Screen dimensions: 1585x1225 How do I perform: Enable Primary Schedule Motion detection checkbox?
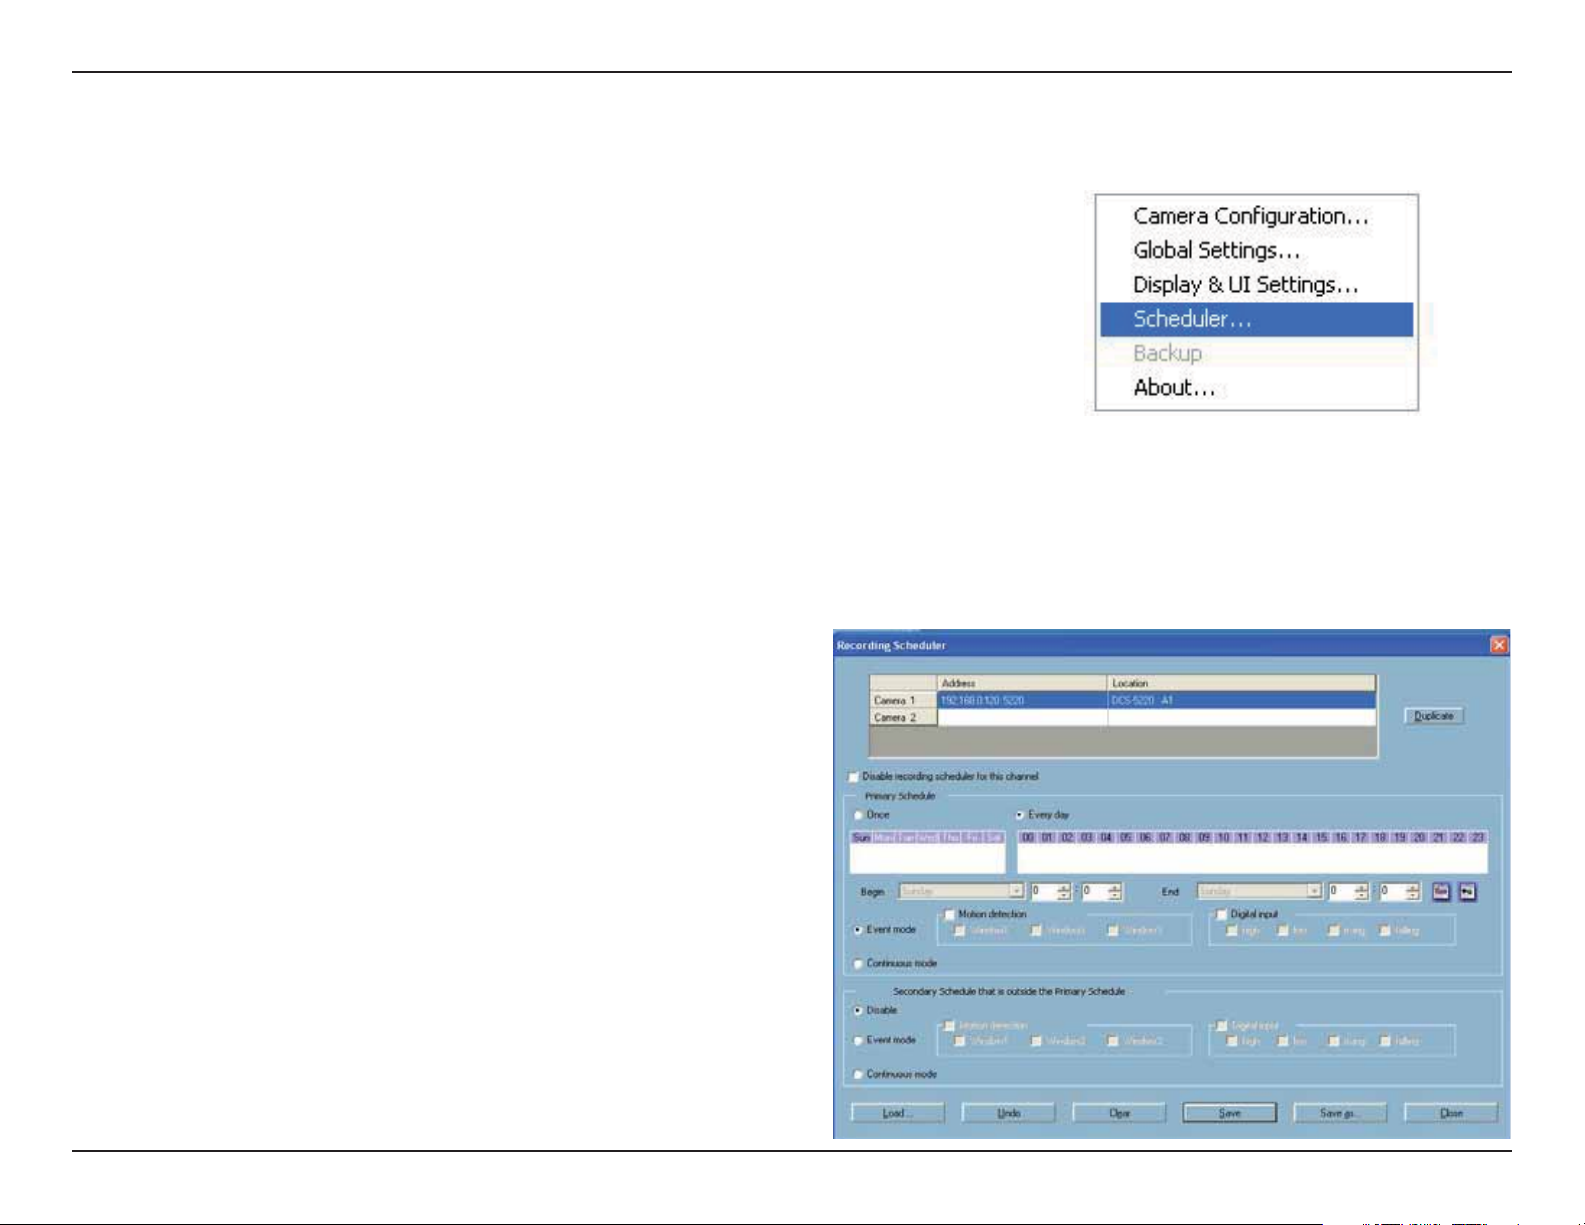pos(950,914)
